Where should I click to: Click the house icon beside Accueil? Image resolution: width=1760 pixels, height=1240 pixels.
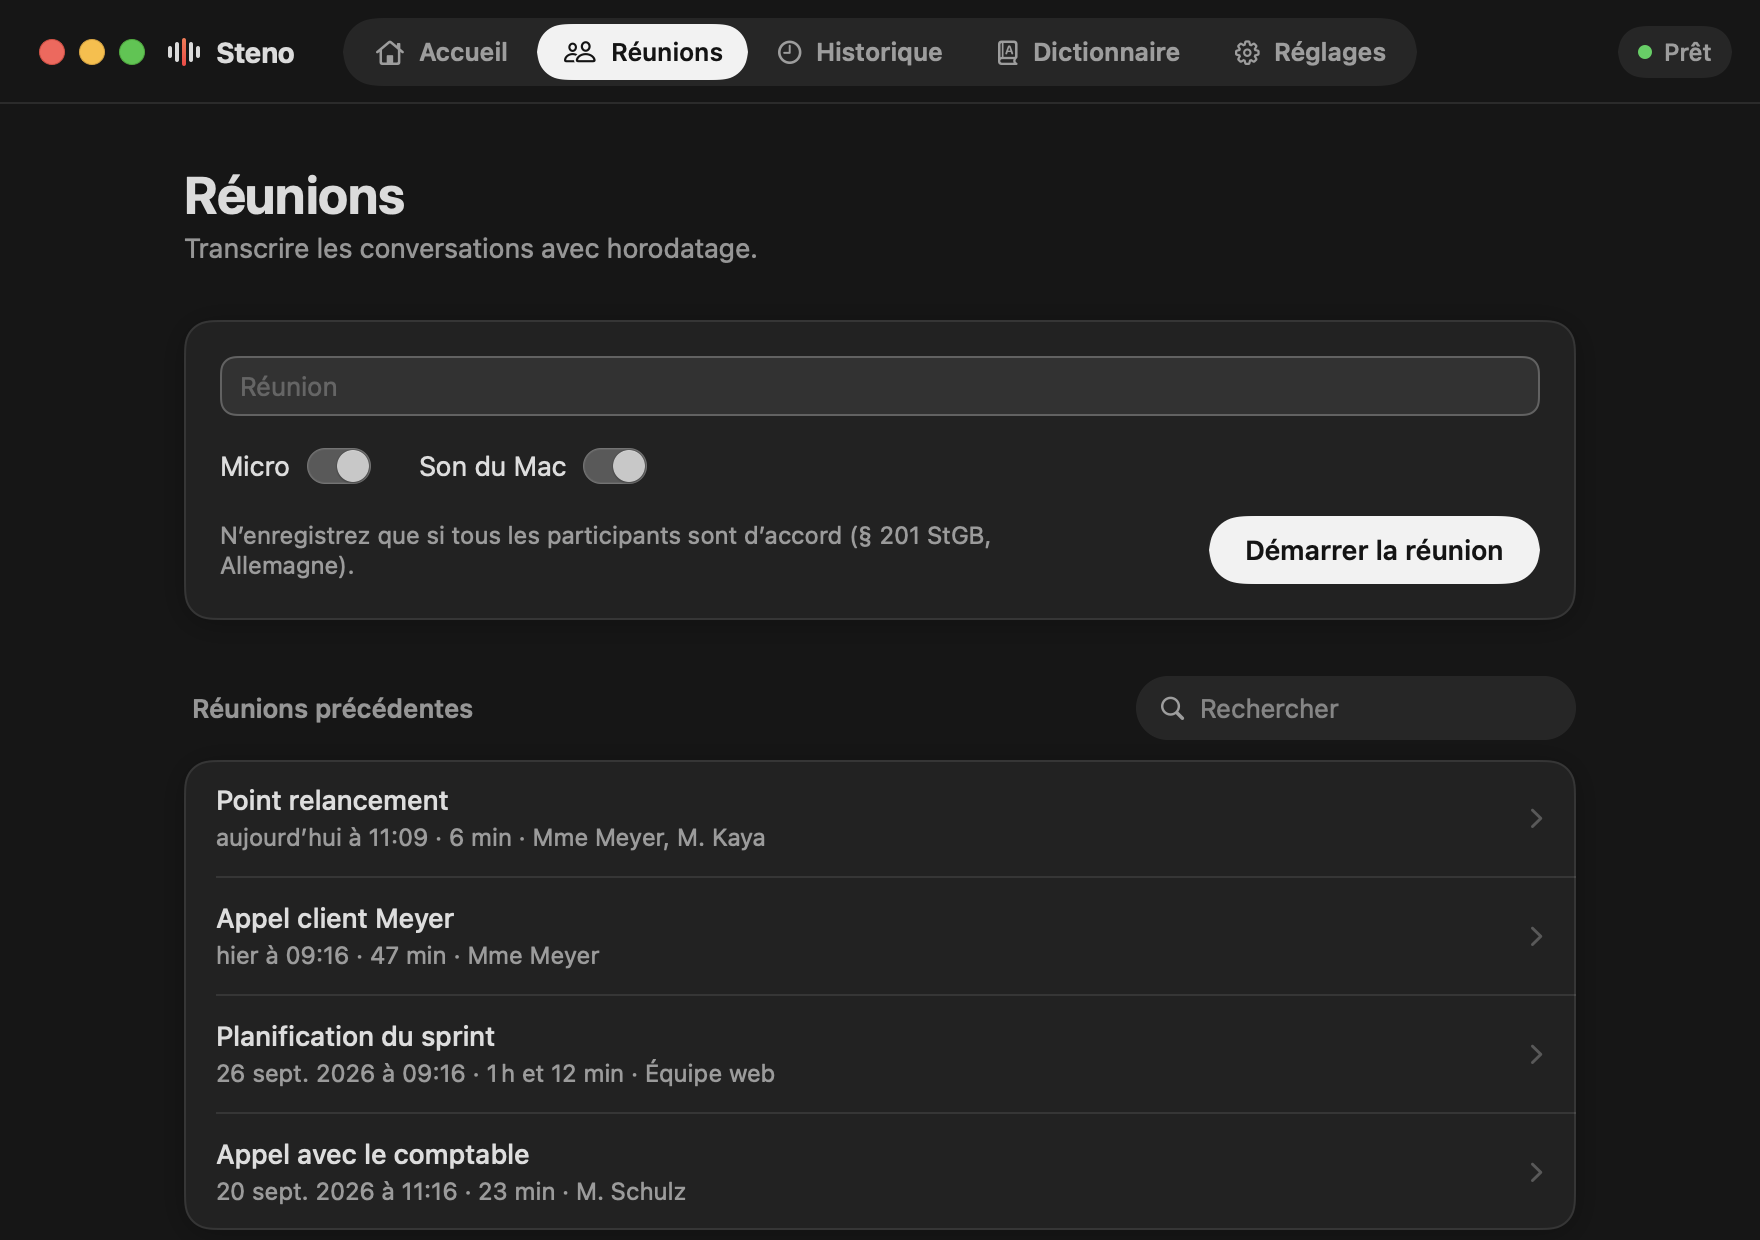390,52
